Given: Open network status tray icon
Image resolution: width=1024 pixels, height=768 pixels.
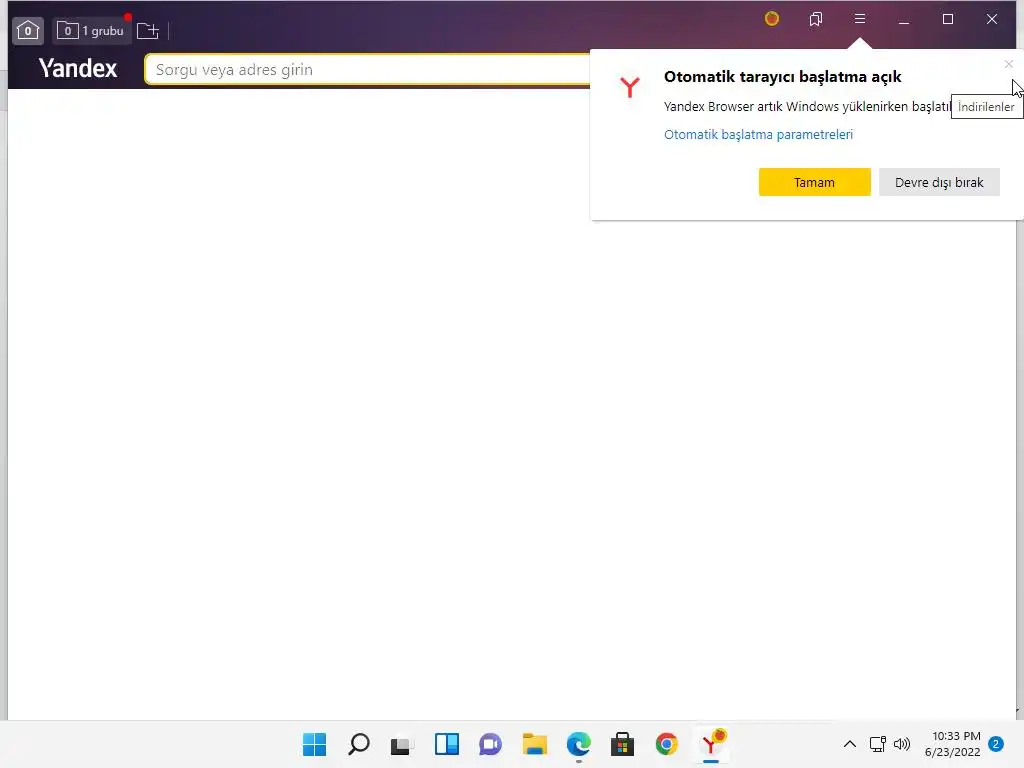Looking at the screenshot, I should tap(878, 744).
